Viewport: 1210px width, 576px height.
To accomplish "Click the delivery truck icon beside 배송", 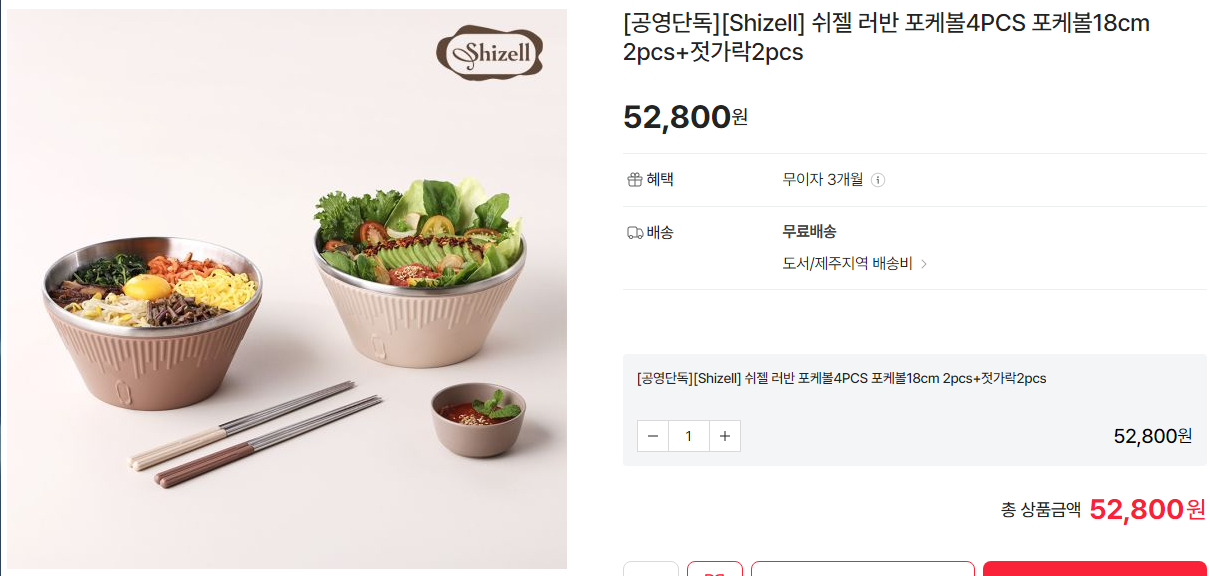I will [x=634, y=233].
